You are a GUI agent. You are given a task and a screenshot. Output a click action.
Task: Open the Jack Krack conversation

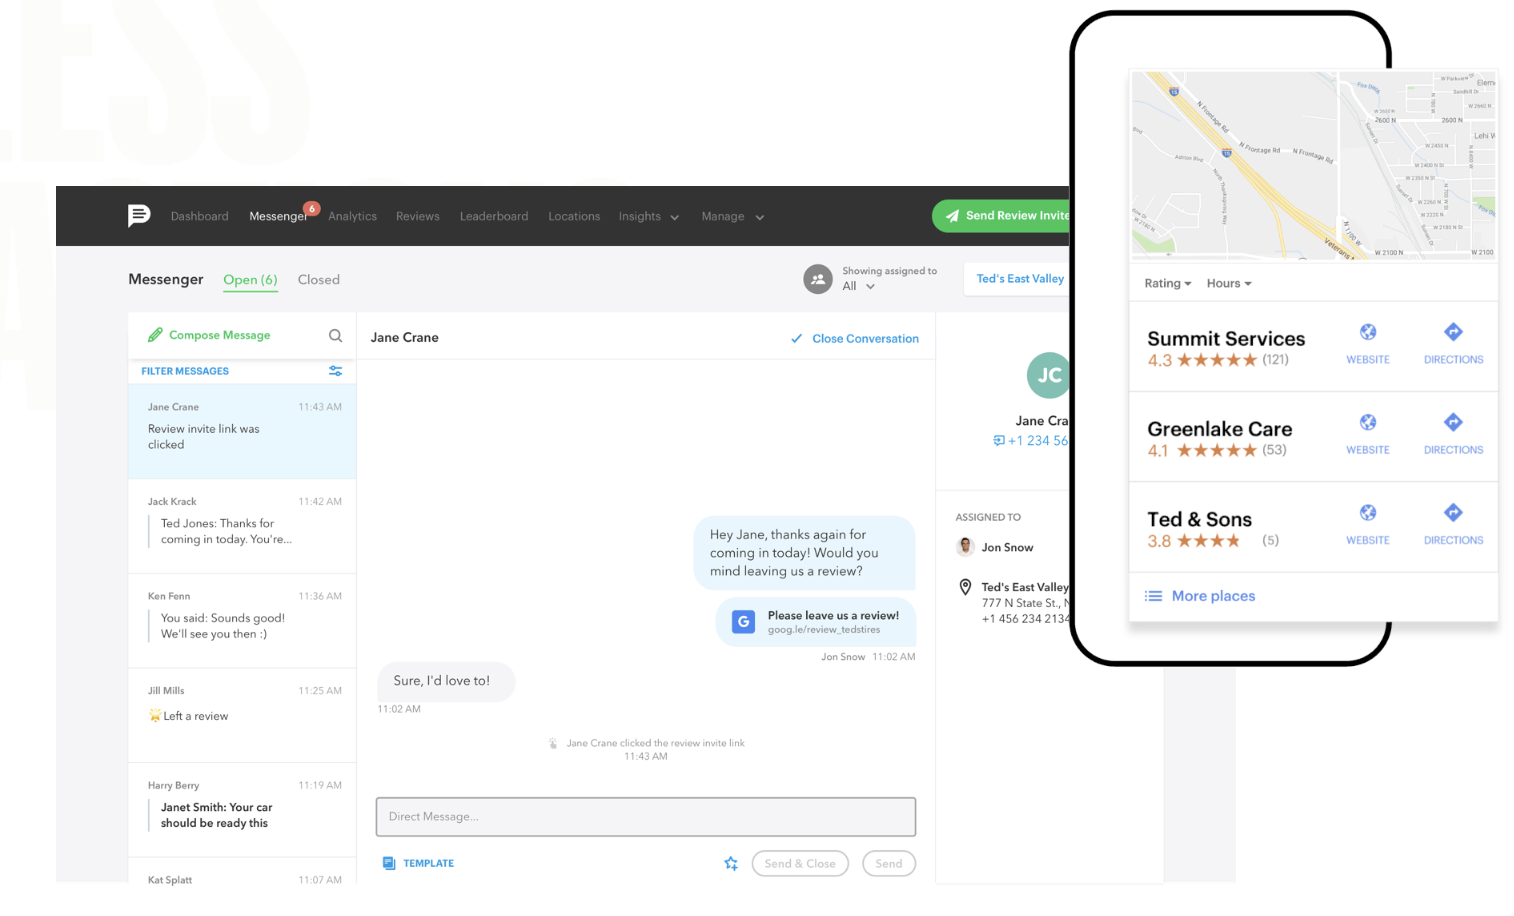(x=242, y=522)
